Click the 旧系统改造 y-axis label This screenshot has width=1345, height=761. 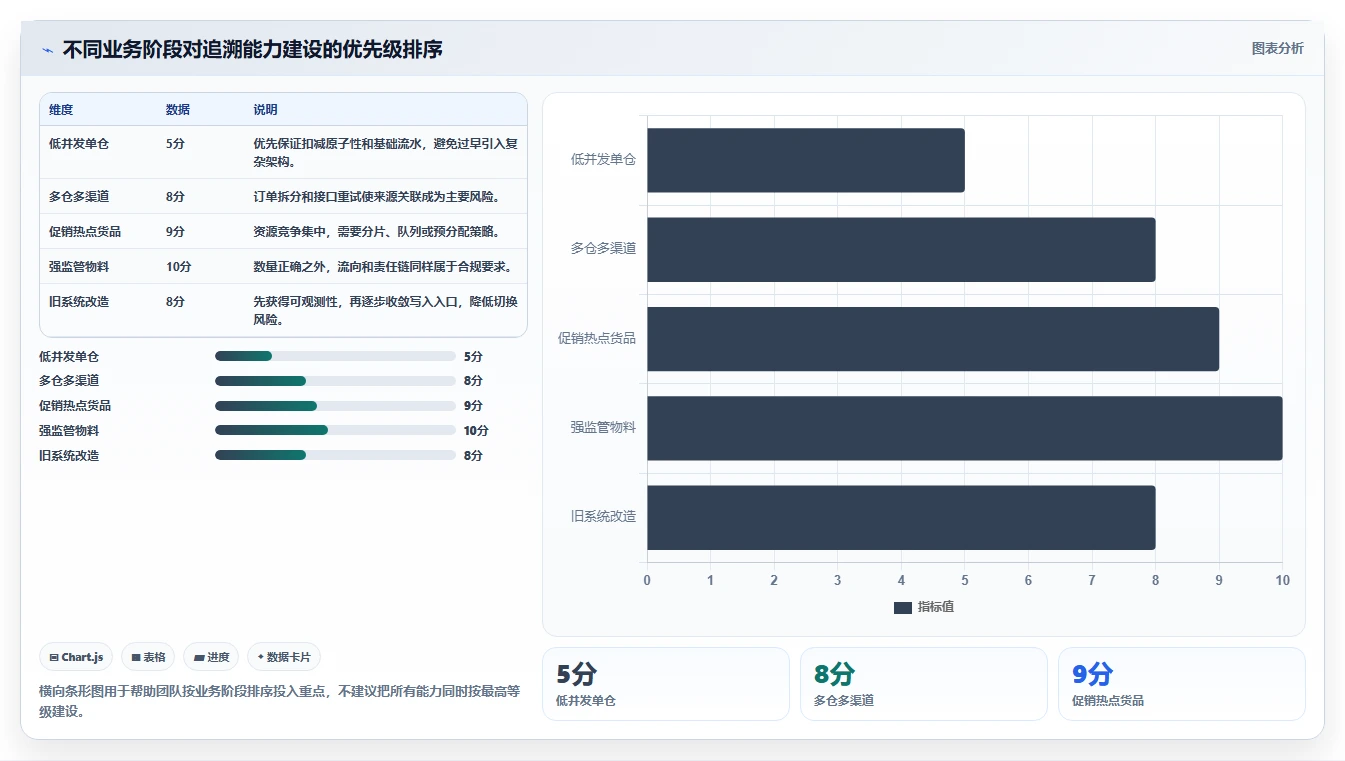click(x=603, y=517)
